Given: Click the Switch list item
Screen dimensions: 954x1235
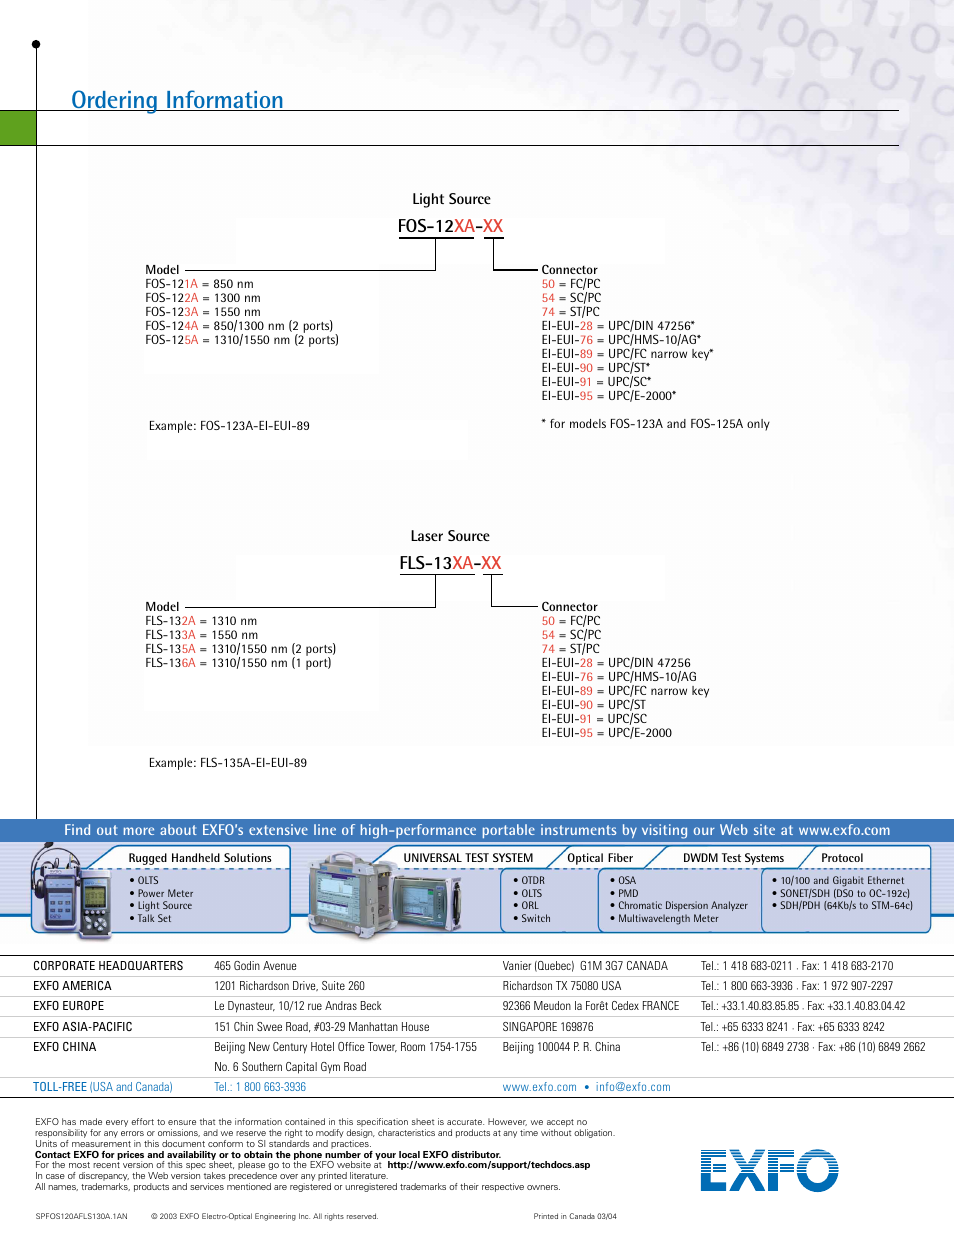Looking at the screenshot, I should point(532,919).
